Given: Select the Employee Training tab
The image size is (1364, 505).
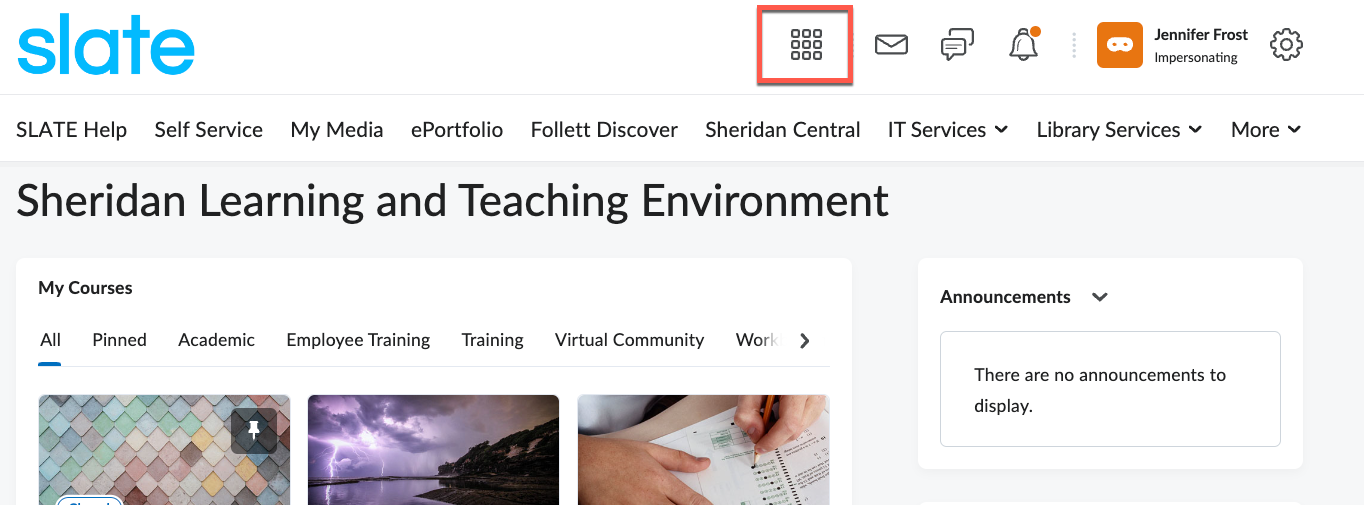Looking at the screenshot, I should coord(358,340).
